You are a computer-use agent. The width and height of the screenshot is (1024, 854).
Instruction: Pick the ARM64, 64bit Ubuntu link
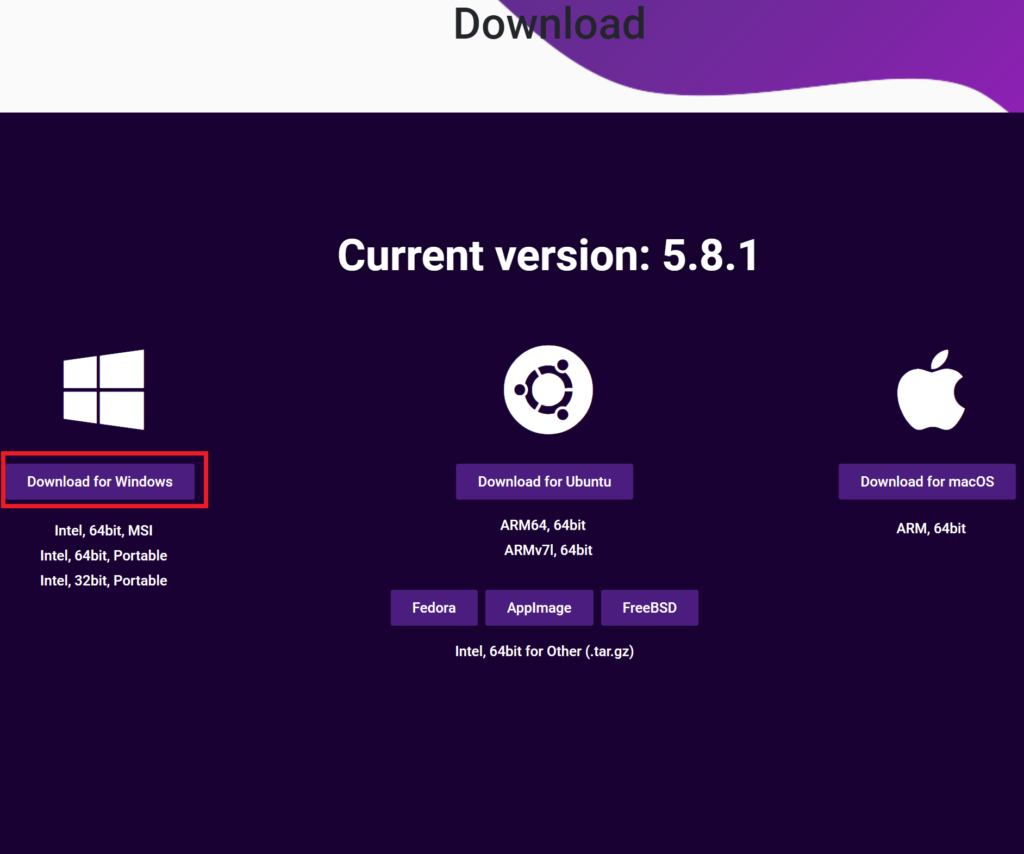tap(543, 525)
